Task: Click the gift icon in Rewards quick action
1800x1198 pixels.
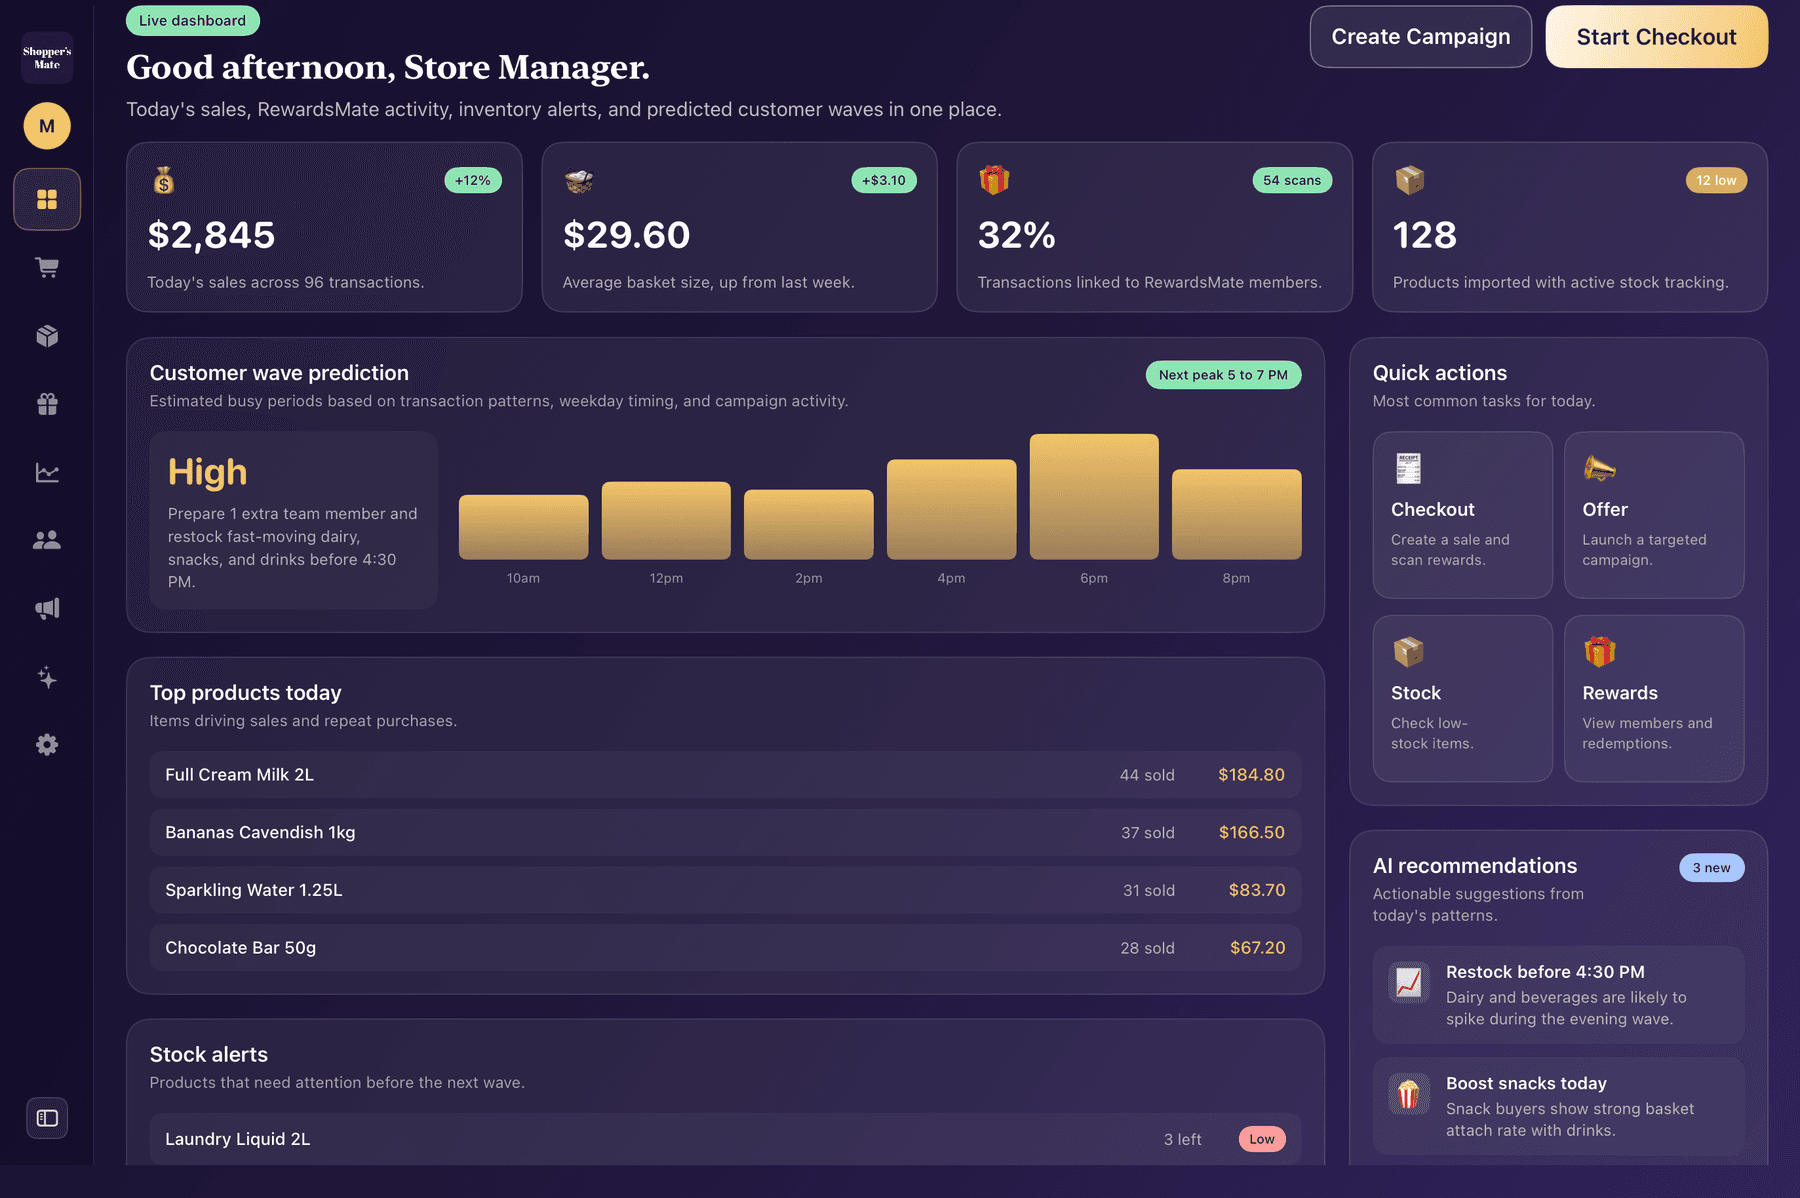Action: 1599,651
